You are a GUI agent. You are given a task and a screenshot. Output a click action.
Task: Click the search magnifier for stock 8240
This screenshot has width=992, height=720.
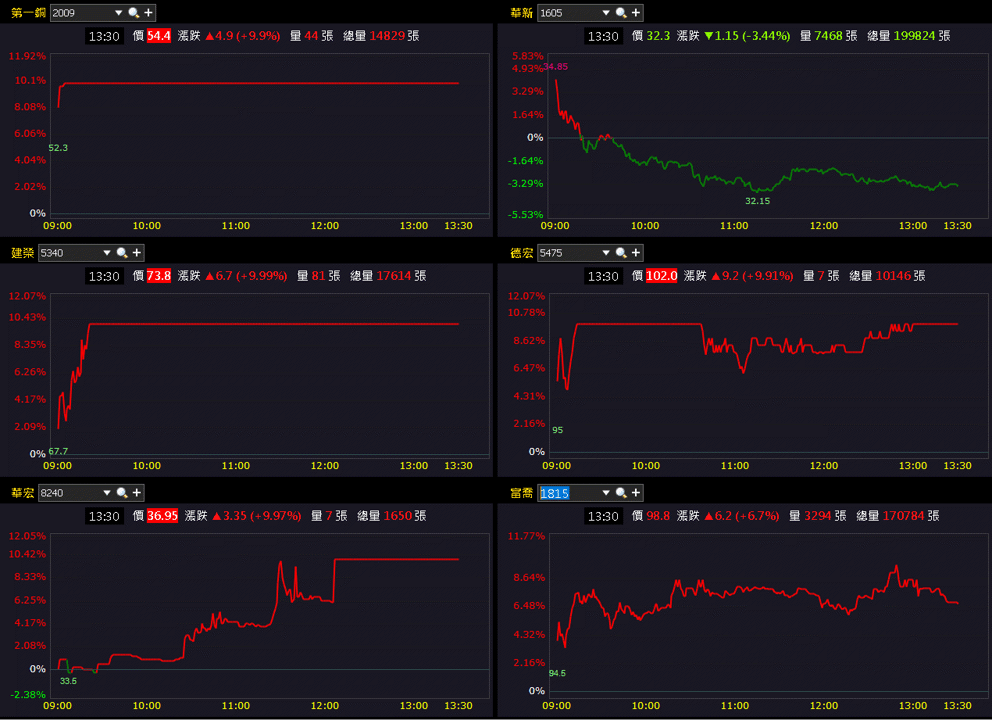pyautogui.click(x=121, y=493)
